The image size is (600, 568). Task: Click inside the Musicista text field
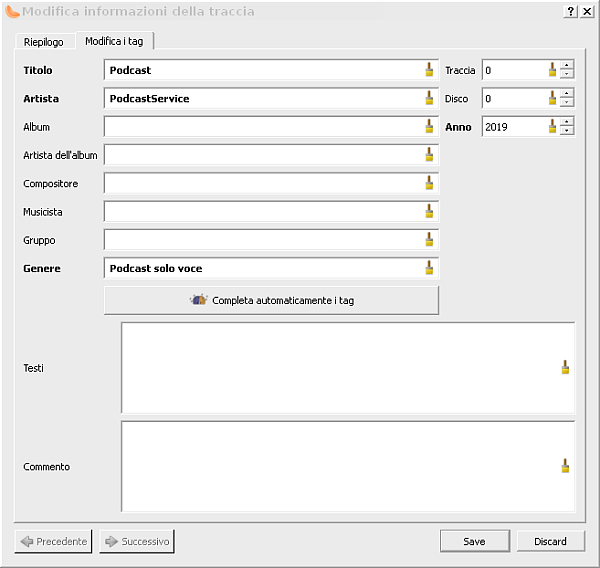(x=262, y=211)
